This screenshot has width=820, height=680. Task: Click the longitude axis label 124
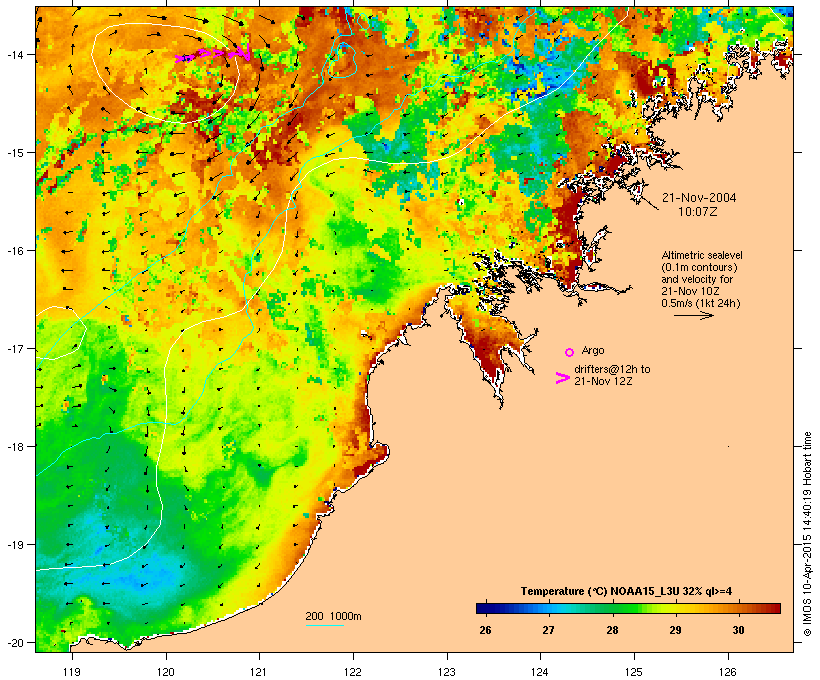[x=540, y=672]
